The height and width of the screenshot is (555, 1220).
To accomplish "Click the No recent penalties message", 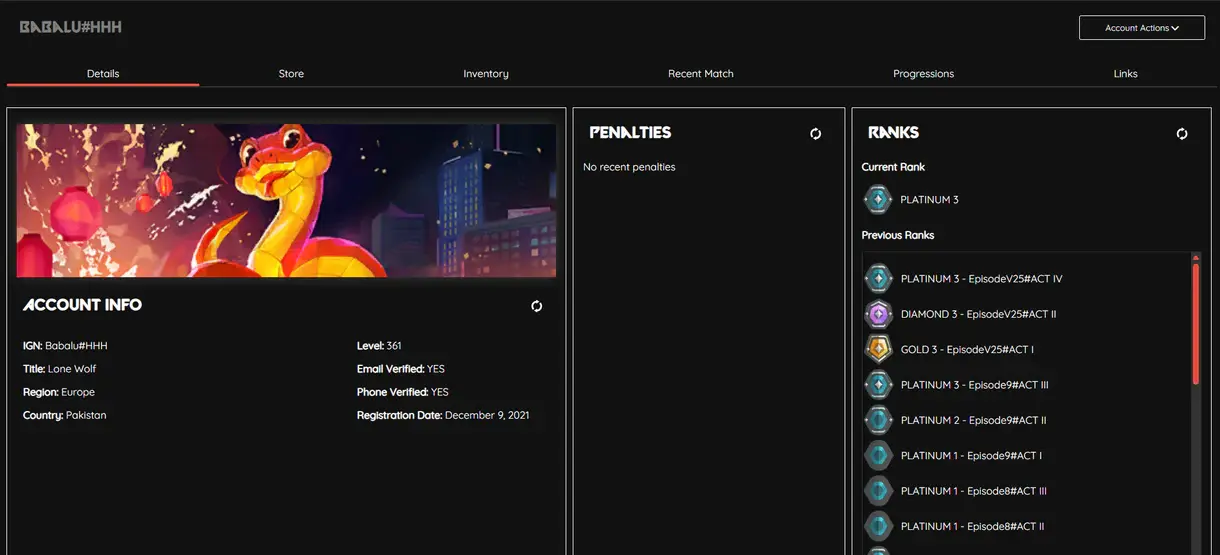I will pos(629,167).
